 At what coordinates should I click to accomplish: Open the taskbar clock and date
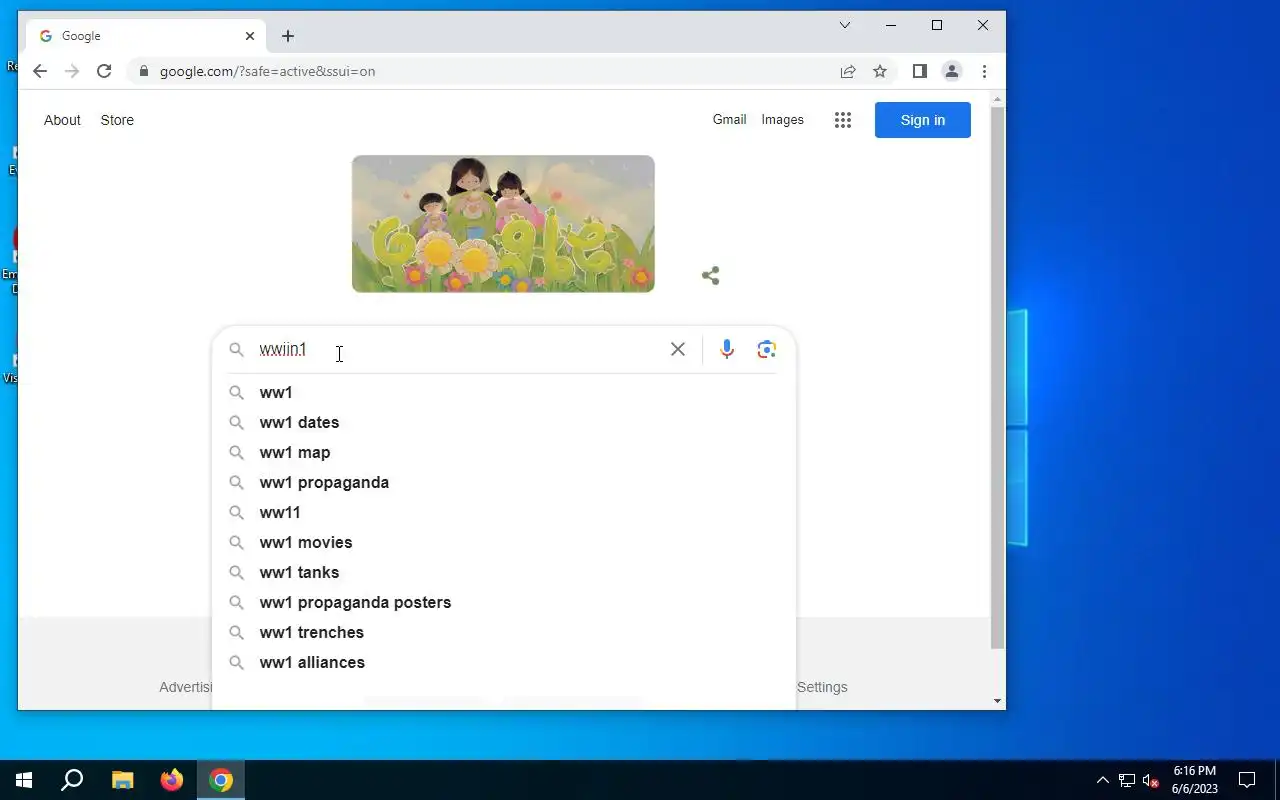[1194, 780]
